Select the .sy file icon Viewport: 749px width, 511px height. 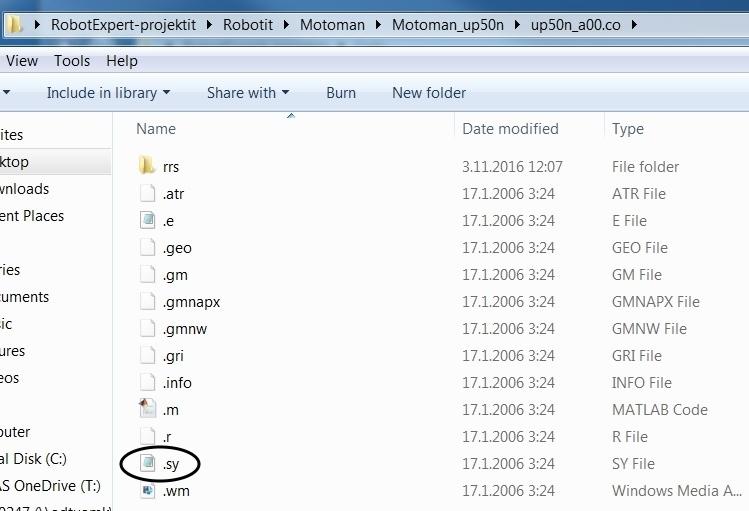[x=147, y=463]
